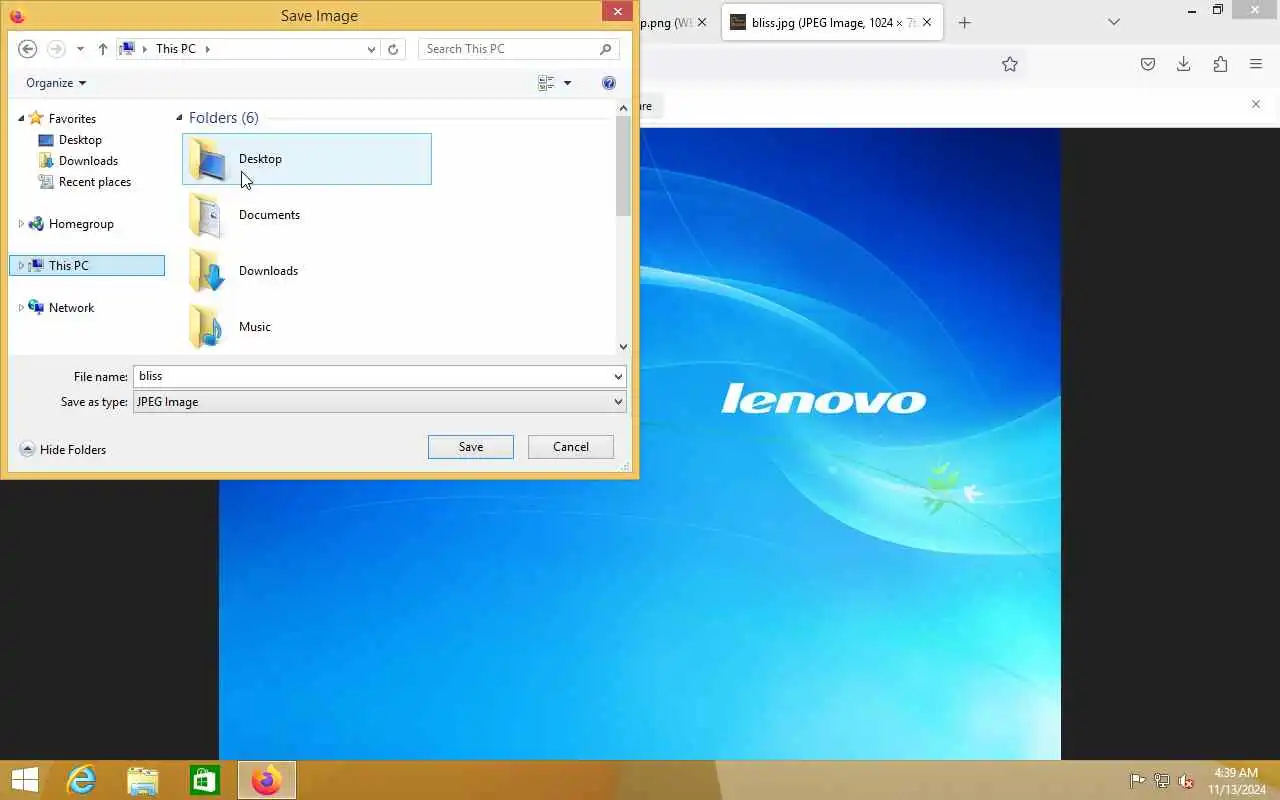The image size is (1280, 800).
Task: Dismiss the Firefox notification bar
Action: tap(1257, 104)
